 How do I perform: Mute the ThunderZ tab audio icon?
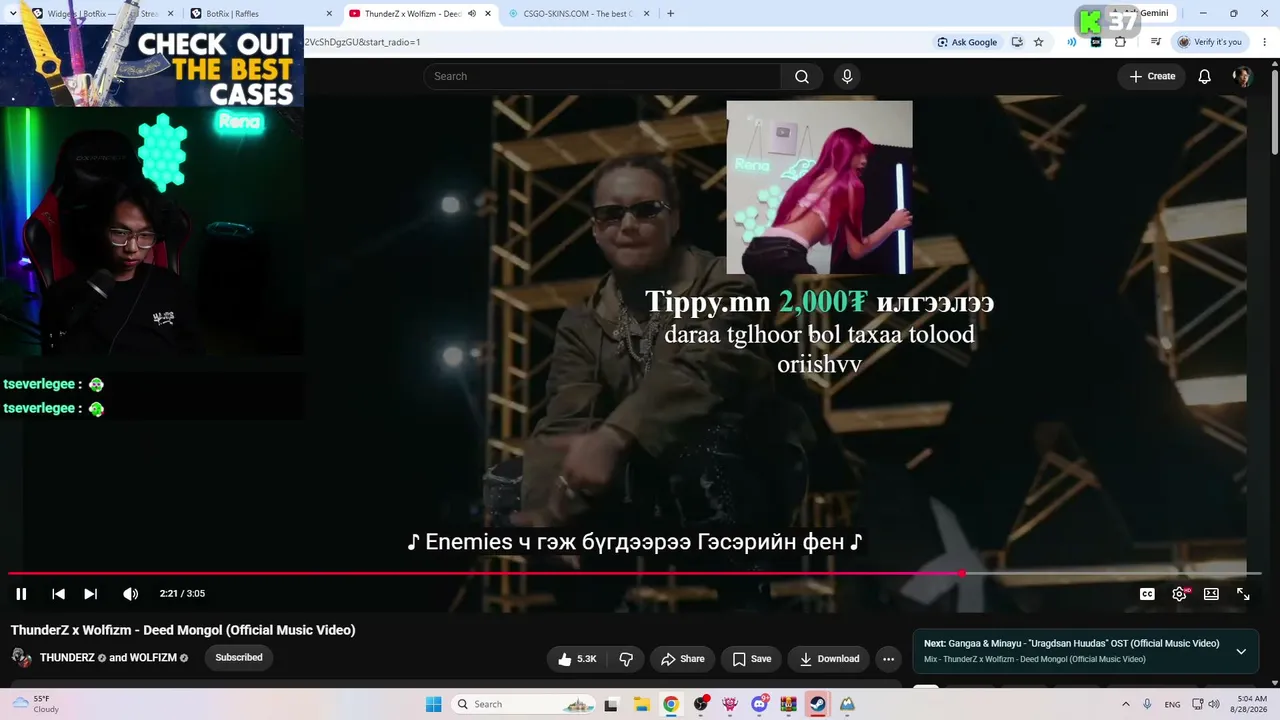[x=472, y=14]
